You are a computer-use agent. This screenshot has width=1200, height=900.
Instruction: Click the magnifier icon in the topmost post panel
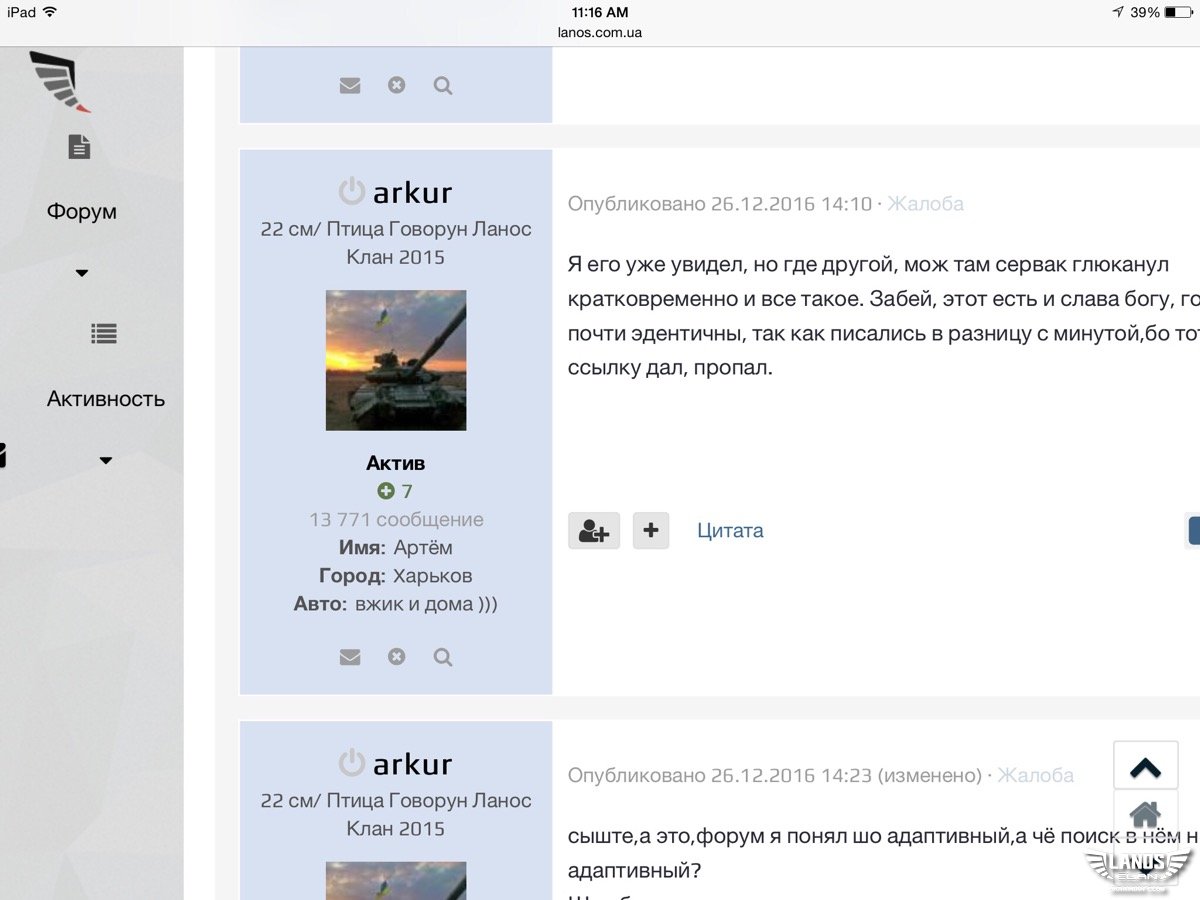443,86
